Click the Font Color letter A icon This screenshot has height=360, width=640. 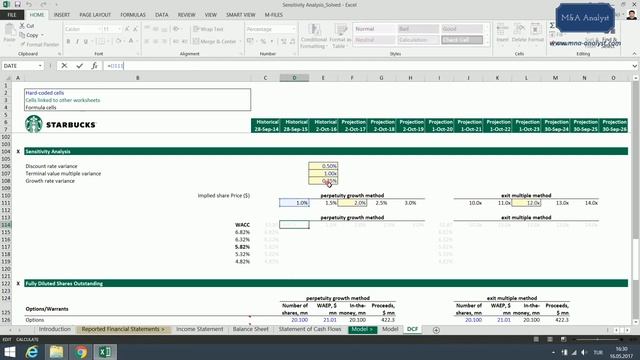(131, 41)
